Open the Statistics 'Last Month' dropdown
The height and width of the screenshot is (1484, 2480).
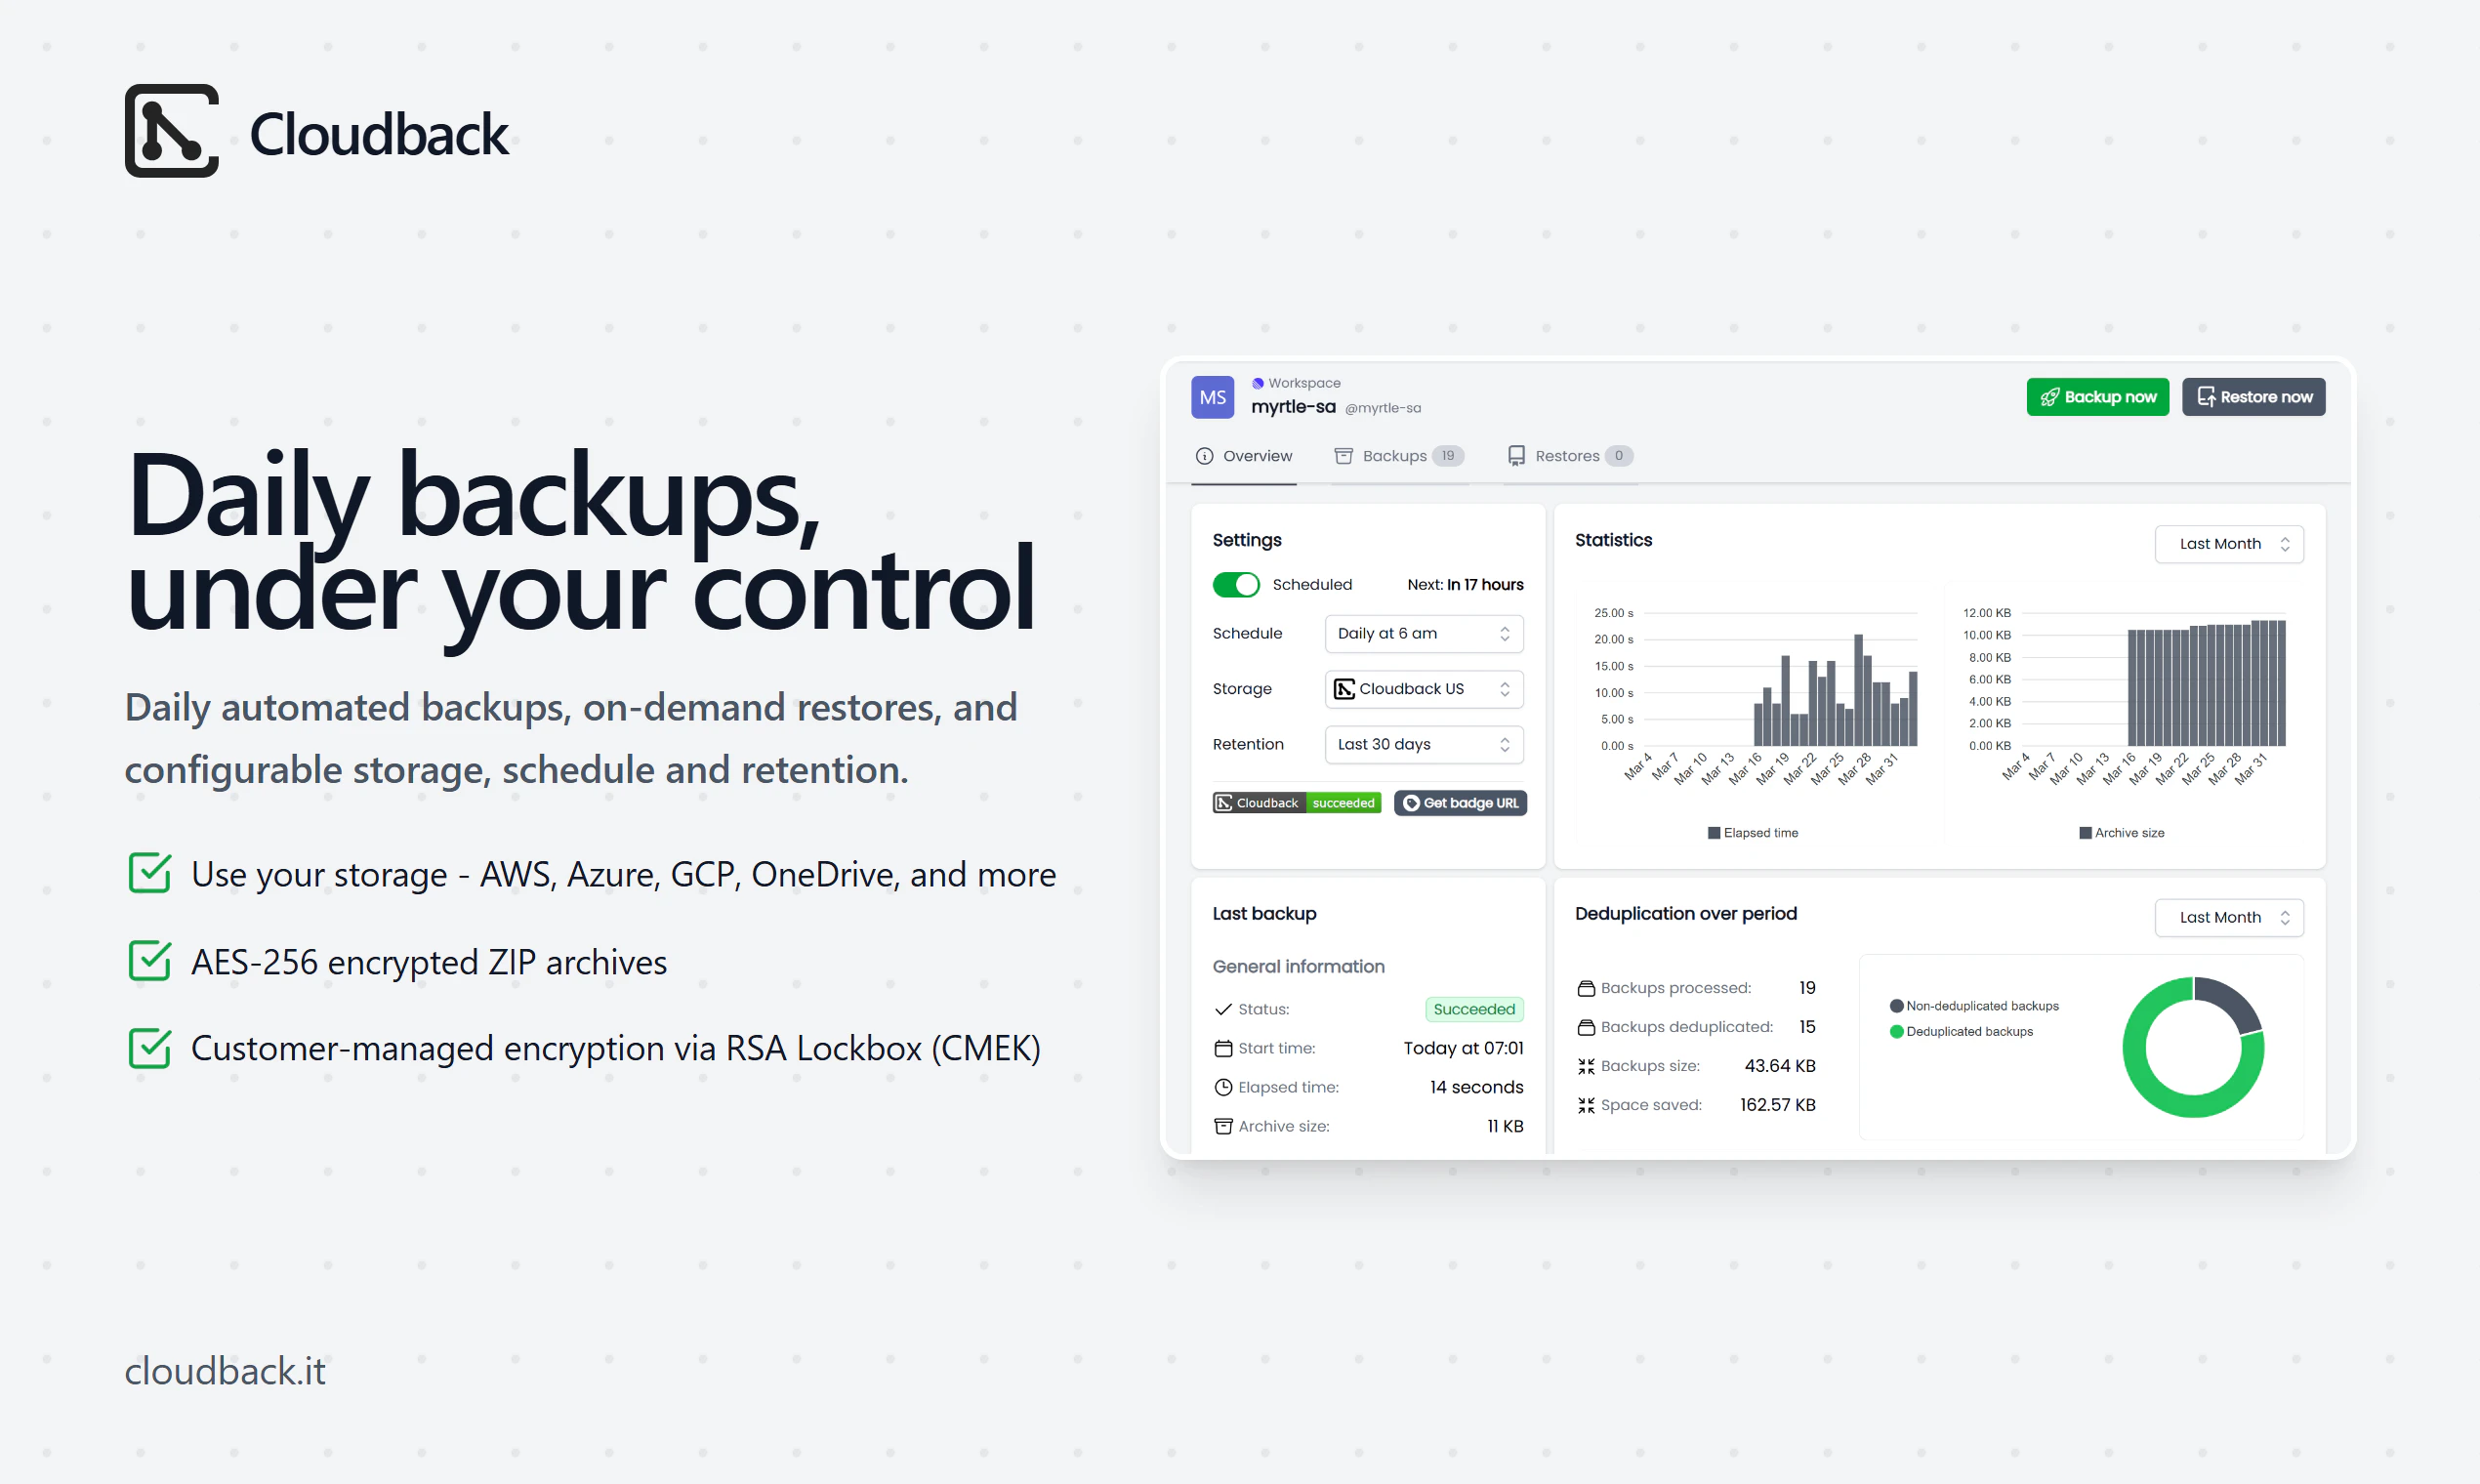(x=2228, y=544)
